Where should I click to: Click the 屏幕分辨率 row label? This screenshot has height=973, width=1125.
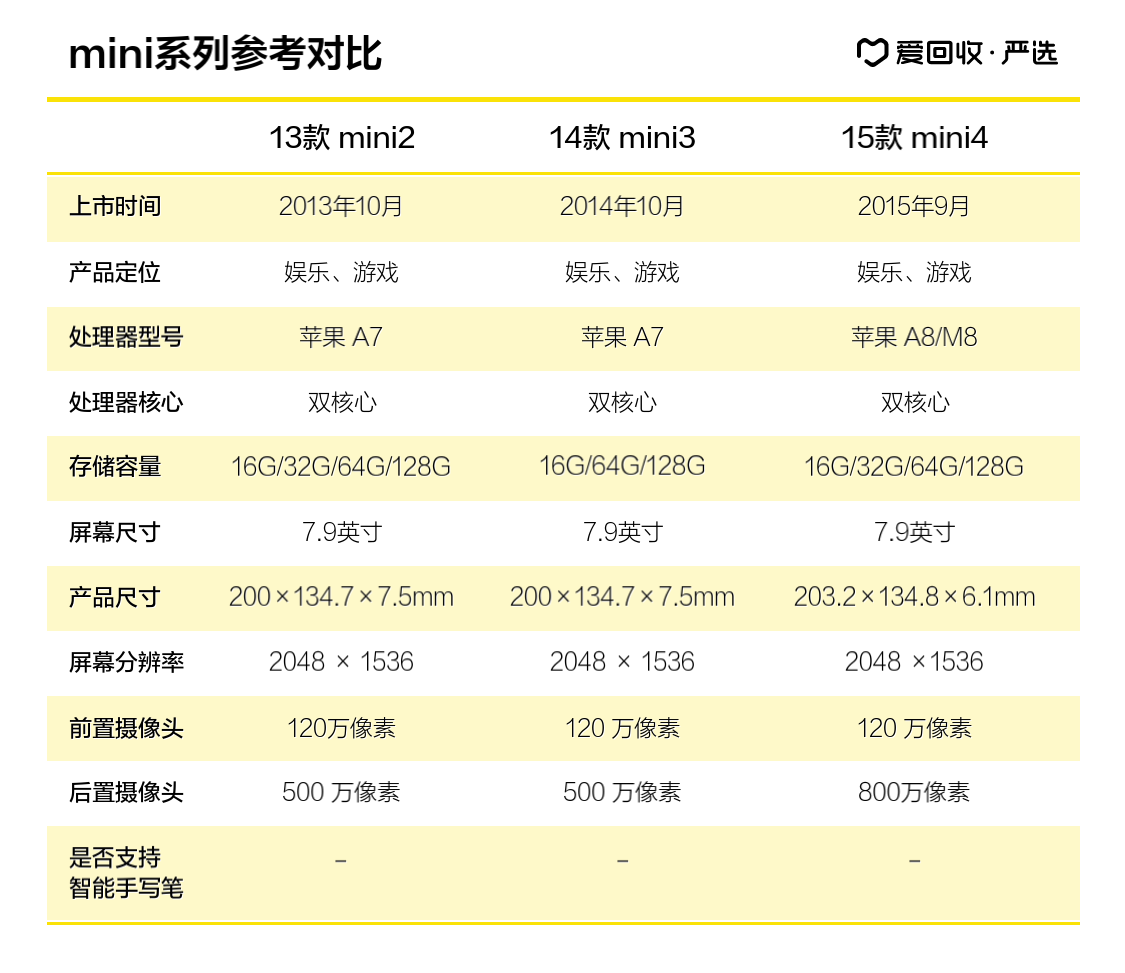coord(126,663)
